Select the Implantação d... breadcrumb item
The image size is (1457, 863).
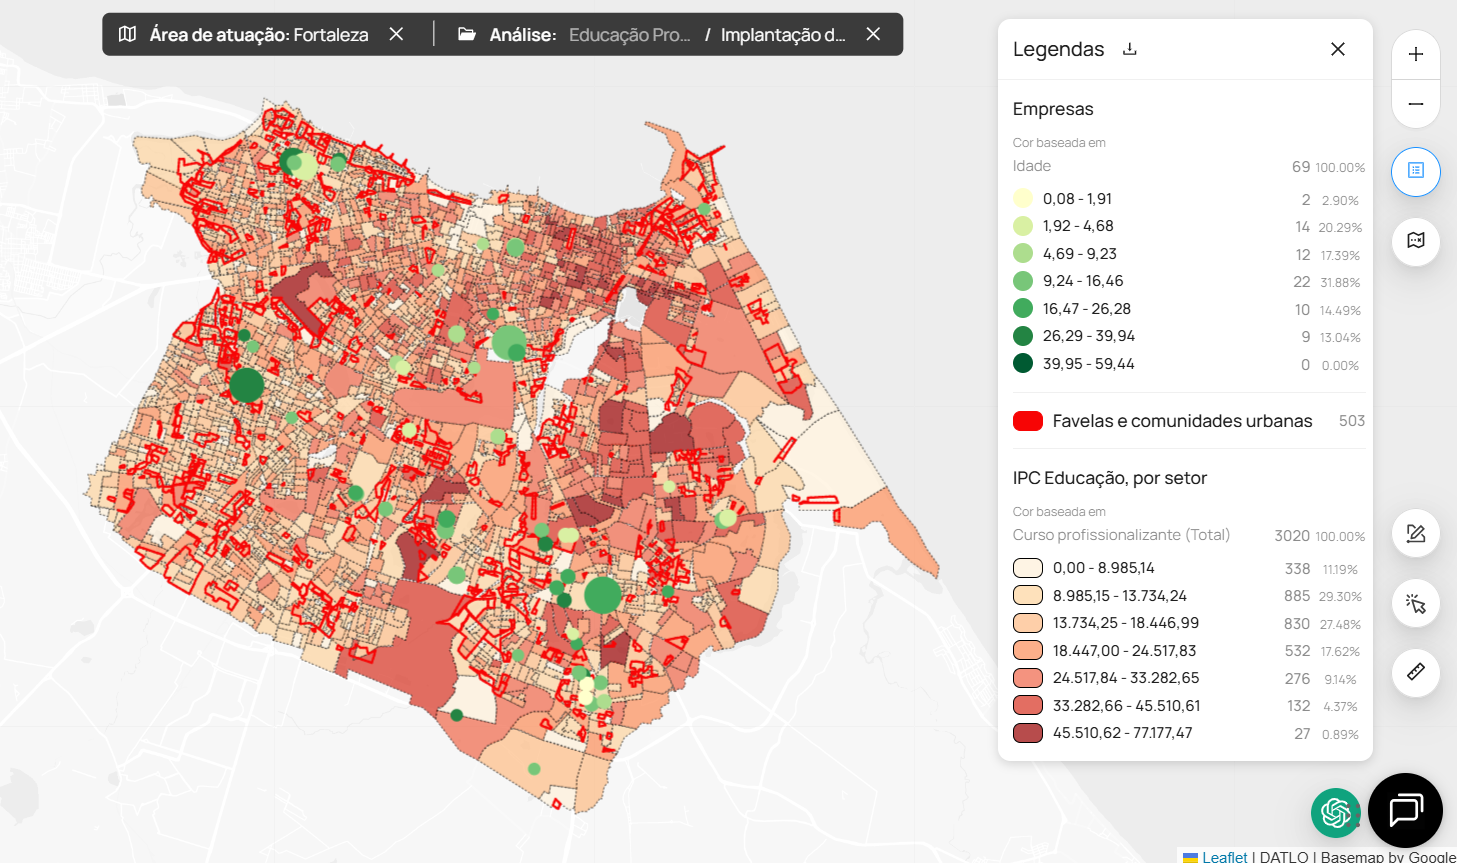782,35
